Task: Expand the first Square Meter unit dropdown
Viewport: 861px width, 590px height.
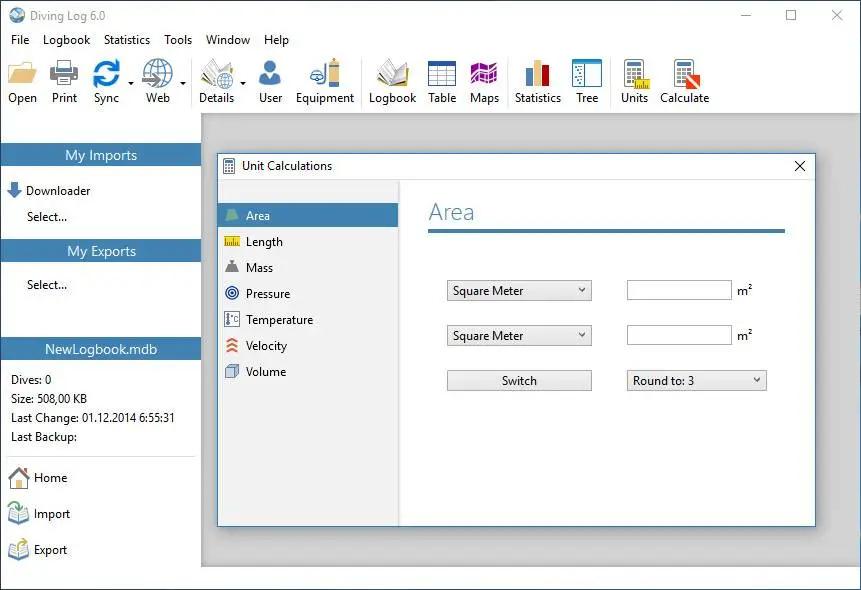Action: pos(519,291)
